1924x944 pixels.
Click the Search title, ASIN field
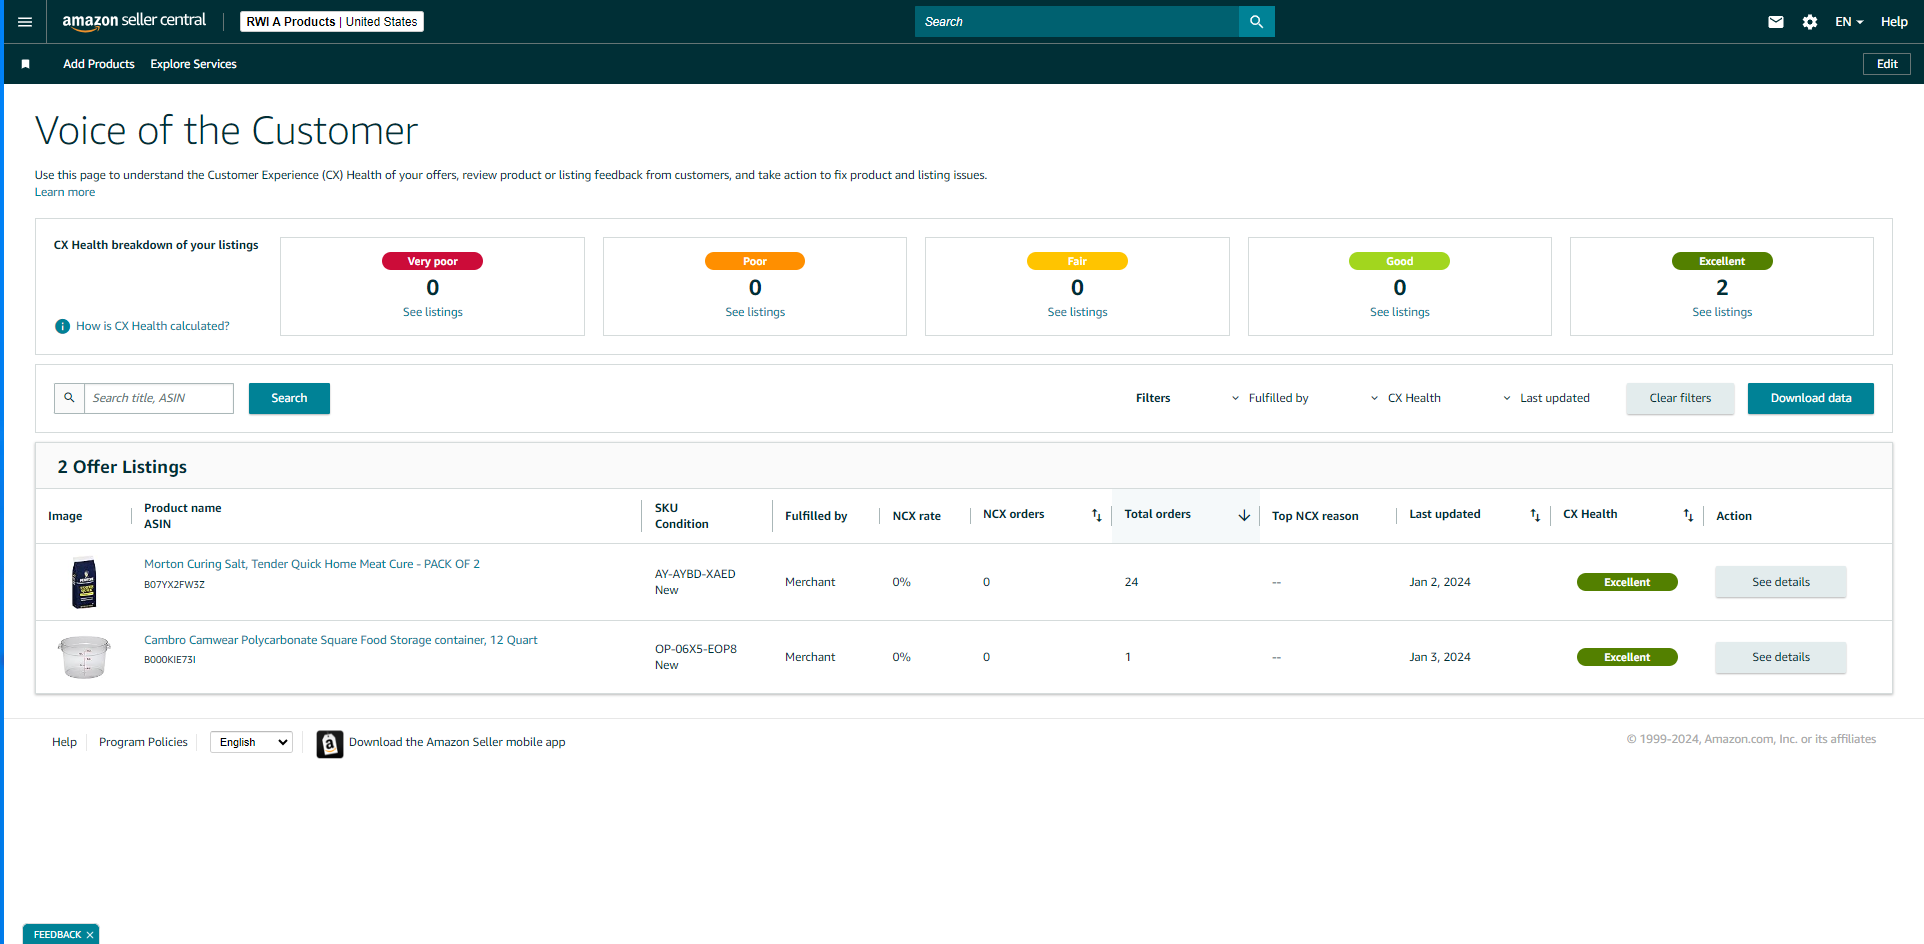click(x=159, y=398)
